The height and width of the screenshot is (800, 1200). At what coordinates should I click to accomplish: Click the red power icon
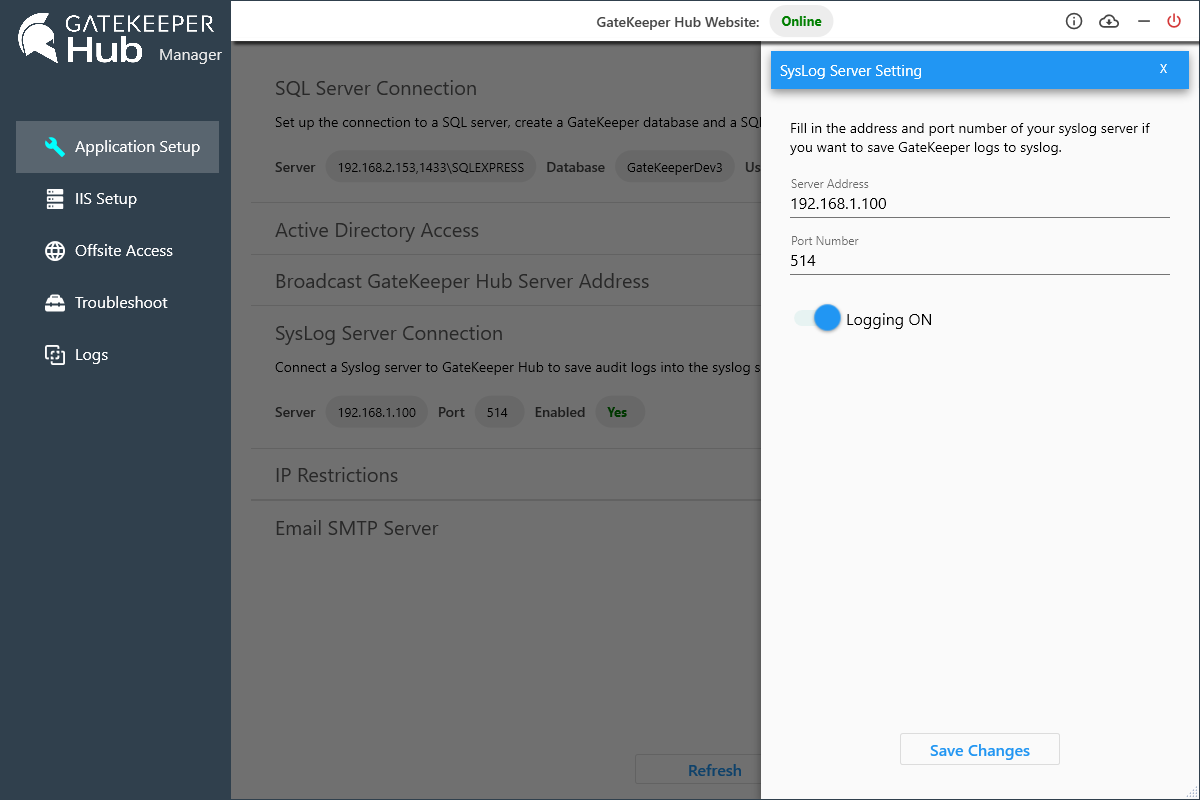(x=1174, y=21)
